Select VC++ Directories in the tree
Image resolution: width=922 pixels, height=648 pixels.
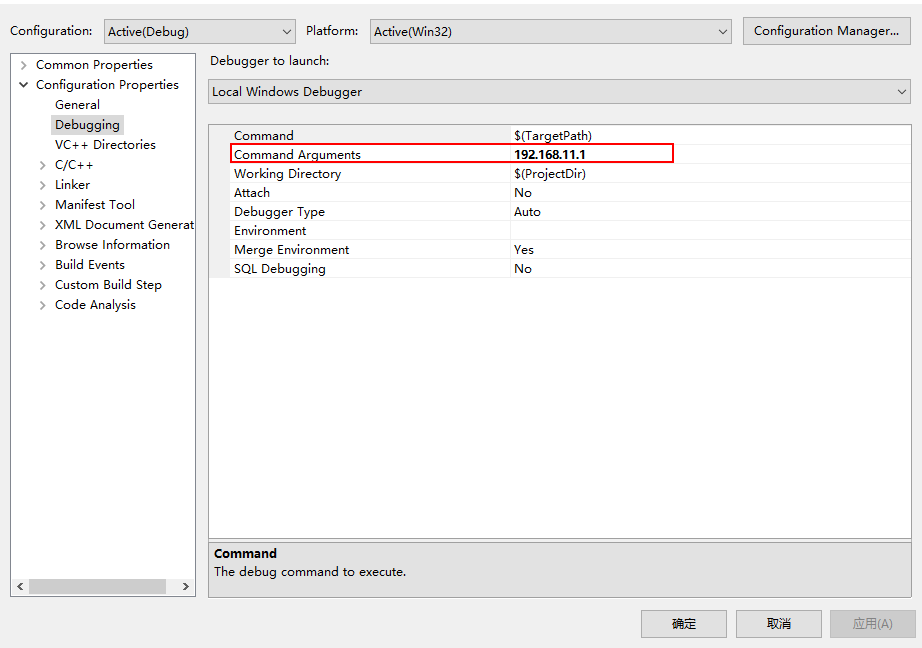point(105,145)
